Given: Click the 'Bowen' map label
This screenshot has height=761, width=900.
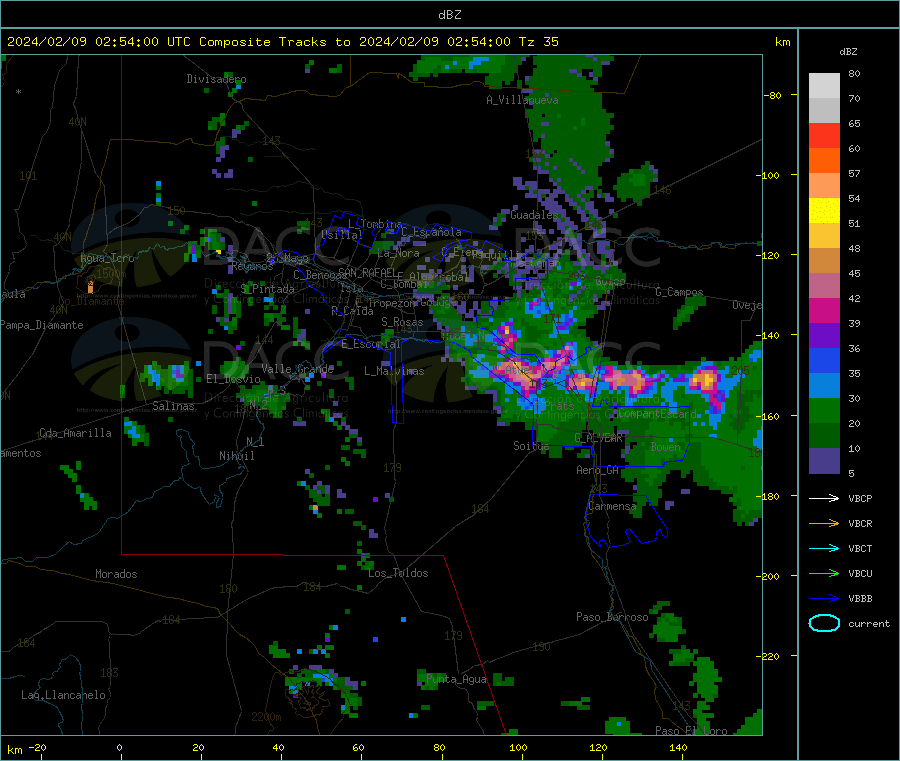Looking at the screenshot, I should pos(665,447).
